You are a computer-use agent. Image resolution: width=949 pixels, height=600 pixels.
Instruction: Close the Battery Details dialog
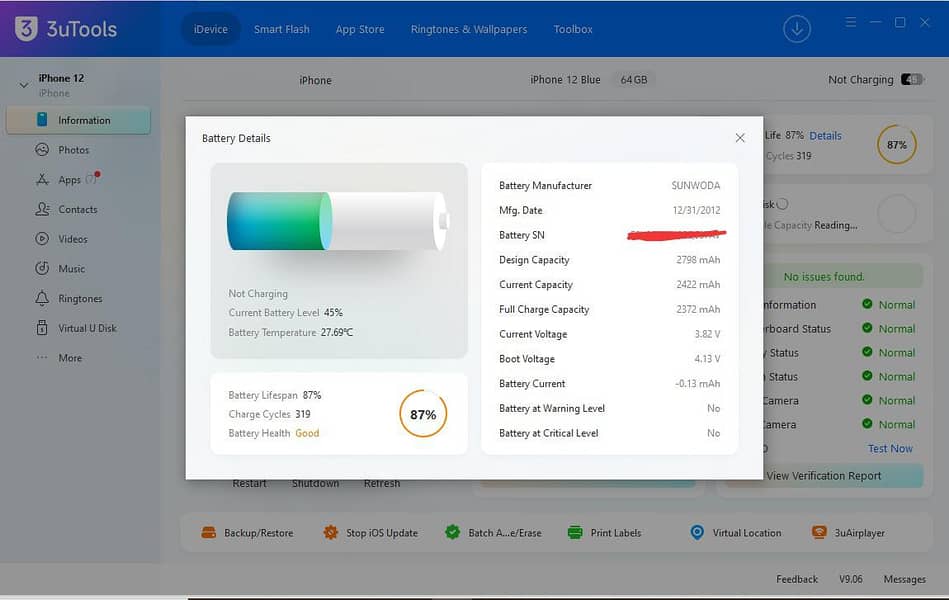740,138
